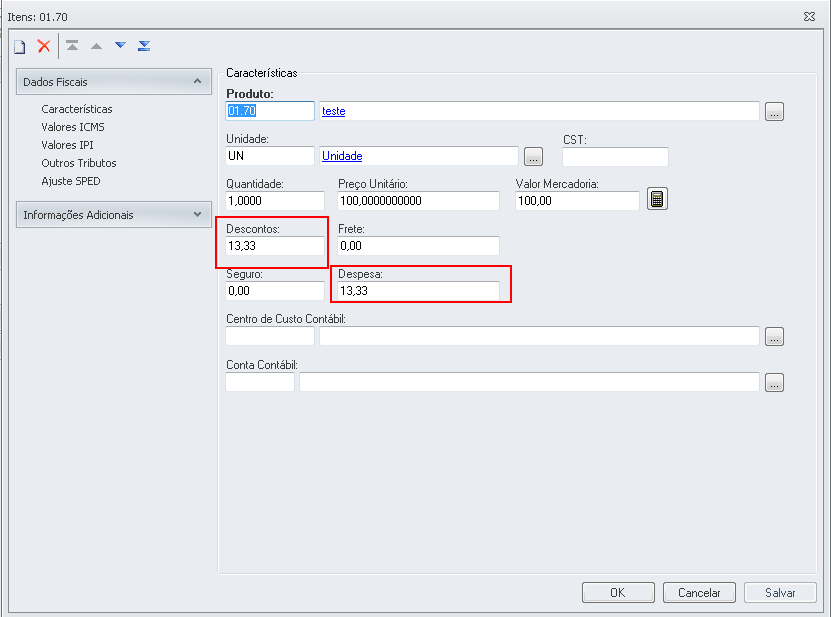Select Características in the sidebar
The width and height of the screenshot is (831, 617).
77,109
